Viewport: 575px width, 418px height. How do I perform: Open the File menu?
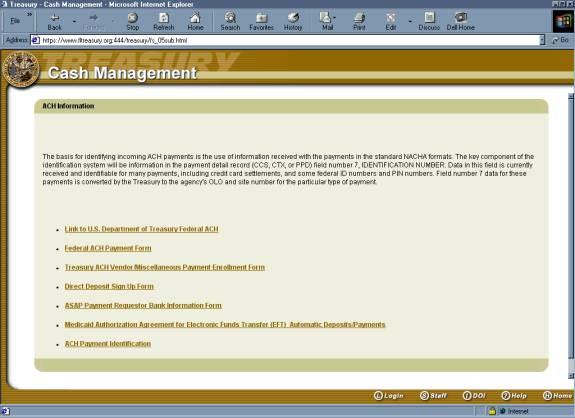tap(15, 21)
